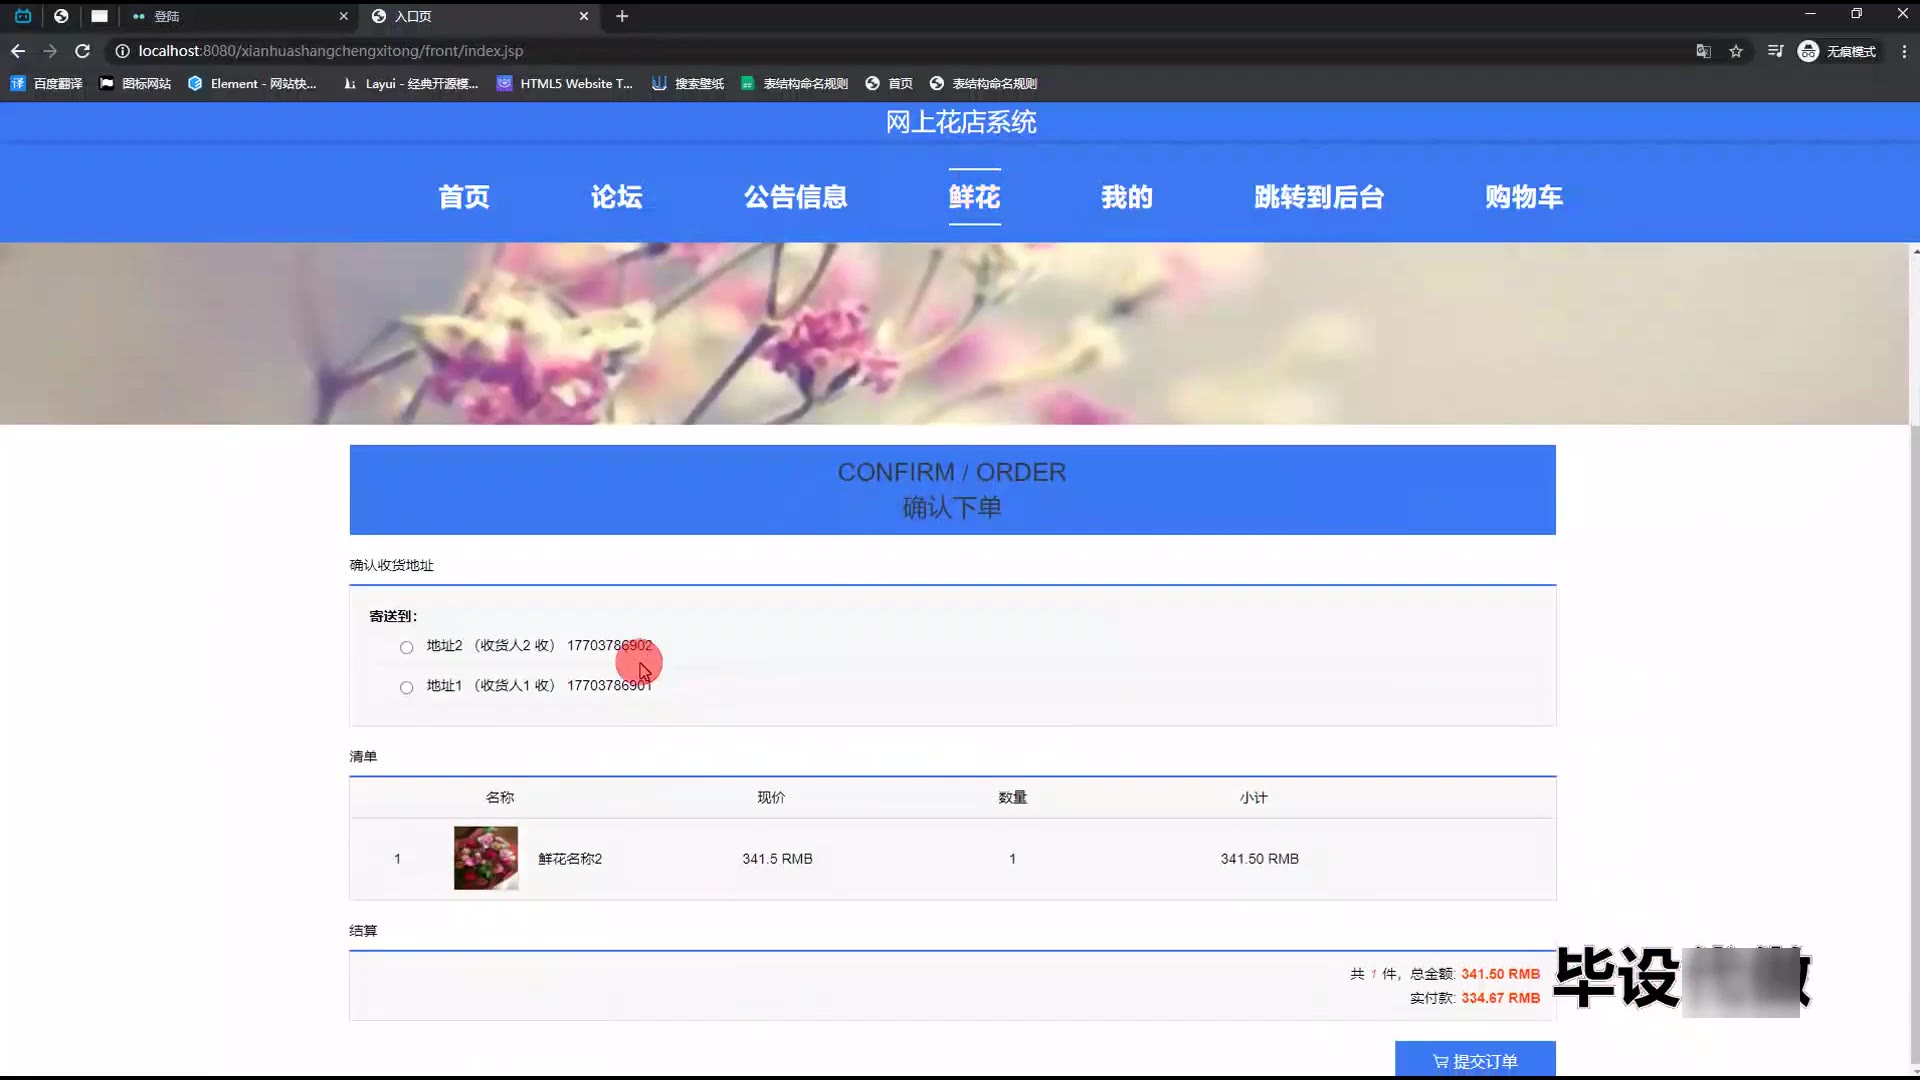Go to 论坛 in the navigation bar
The image size is (1920, 1080).
pos(616,197)
